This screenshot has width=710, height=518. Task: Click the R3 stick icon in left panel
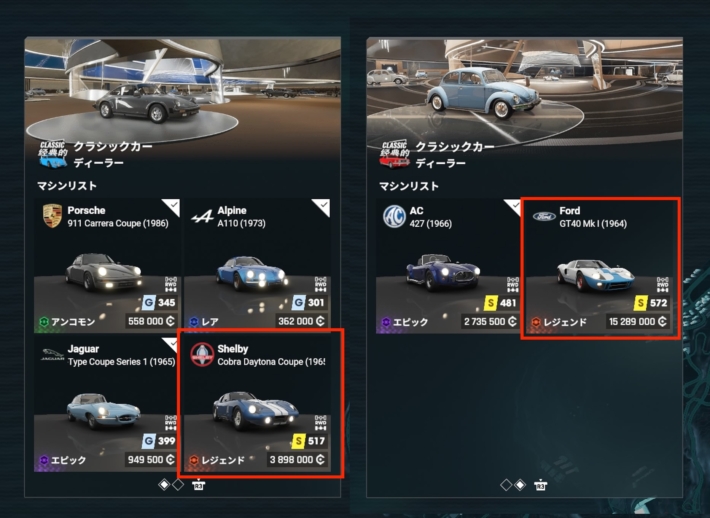(198, 485)
